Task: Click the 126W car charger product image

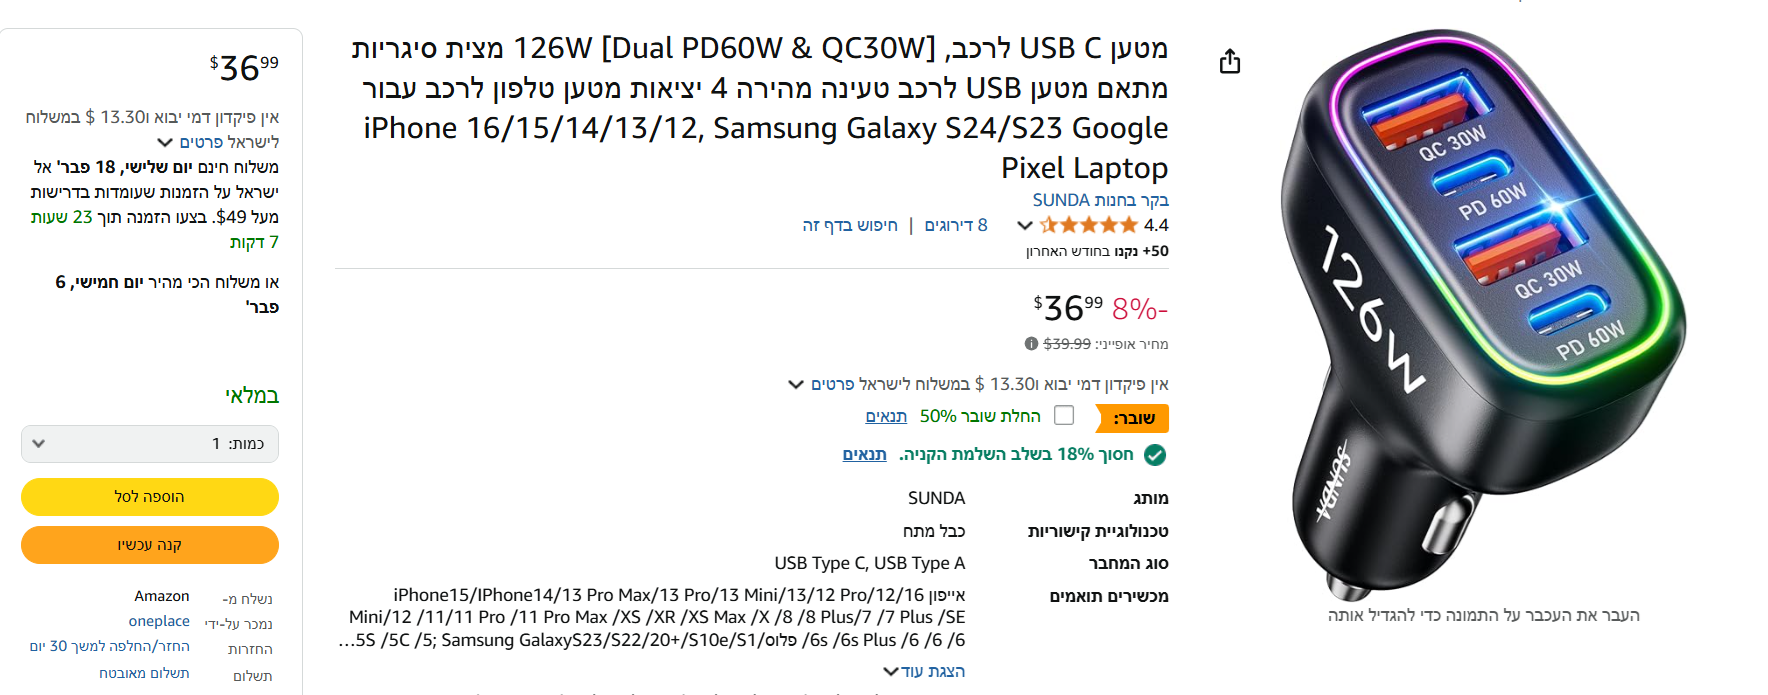Action: 1483,310
